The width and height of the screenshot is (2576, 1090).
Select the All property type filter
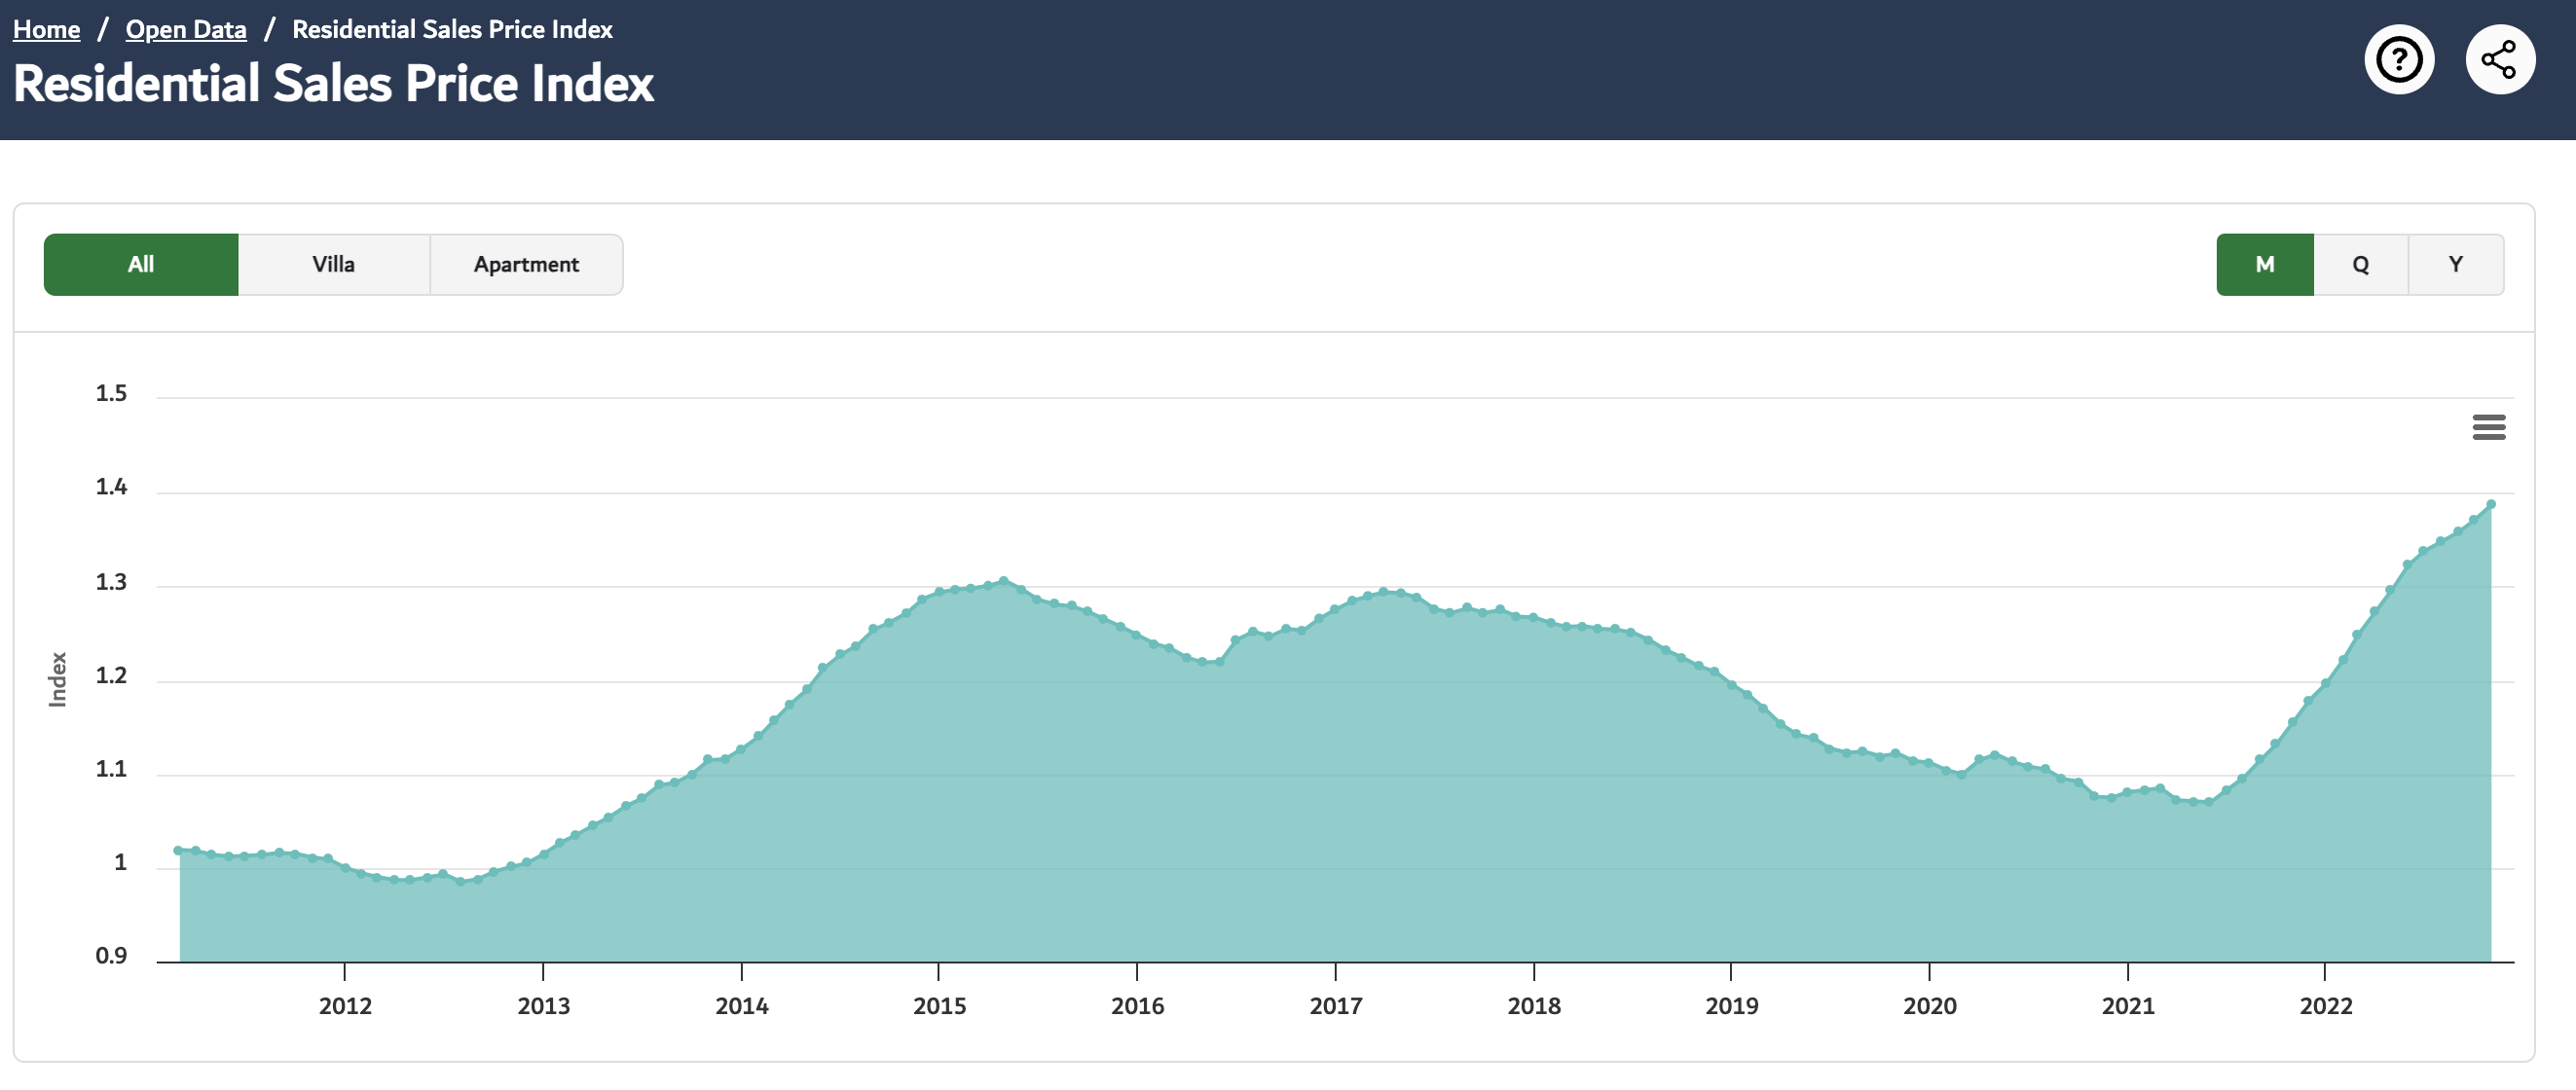click(141, 265)
